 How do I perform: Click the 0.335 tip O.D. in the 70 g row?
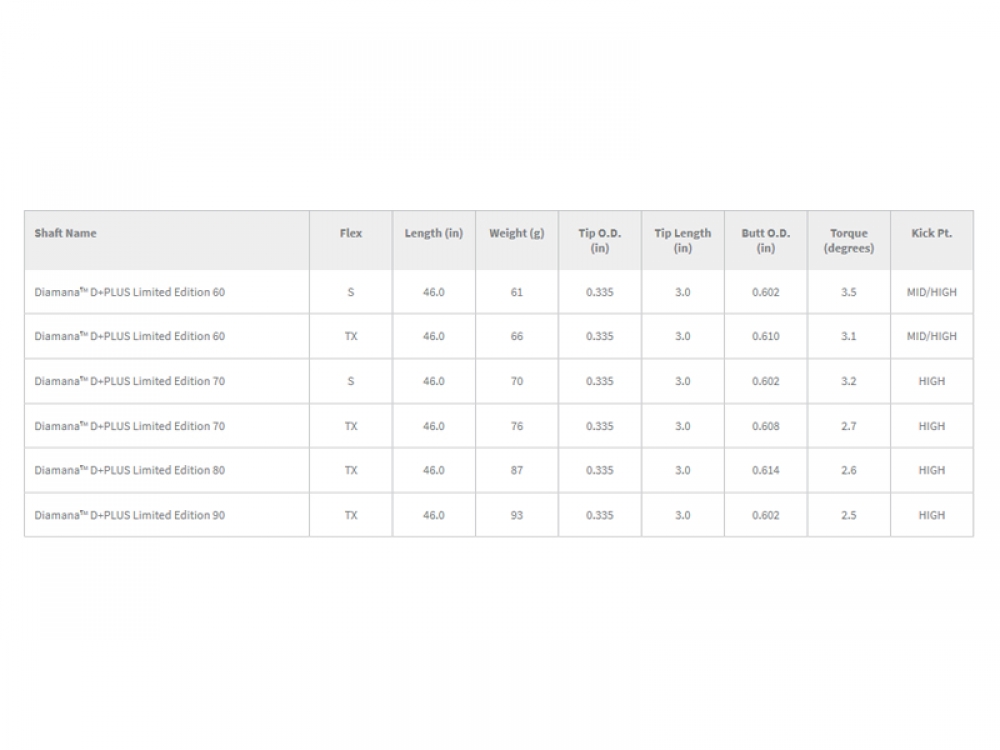(x=599, y=381)
